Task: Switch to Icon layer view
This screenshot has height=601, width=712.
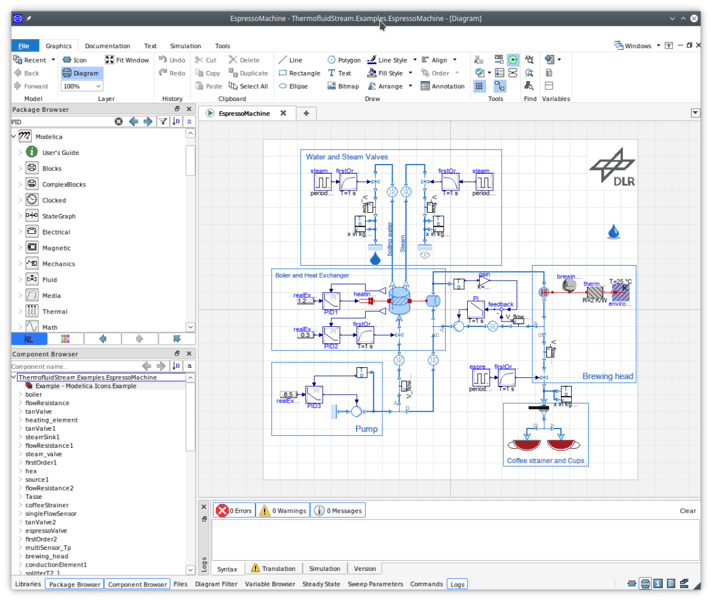Action: (73, 60)
